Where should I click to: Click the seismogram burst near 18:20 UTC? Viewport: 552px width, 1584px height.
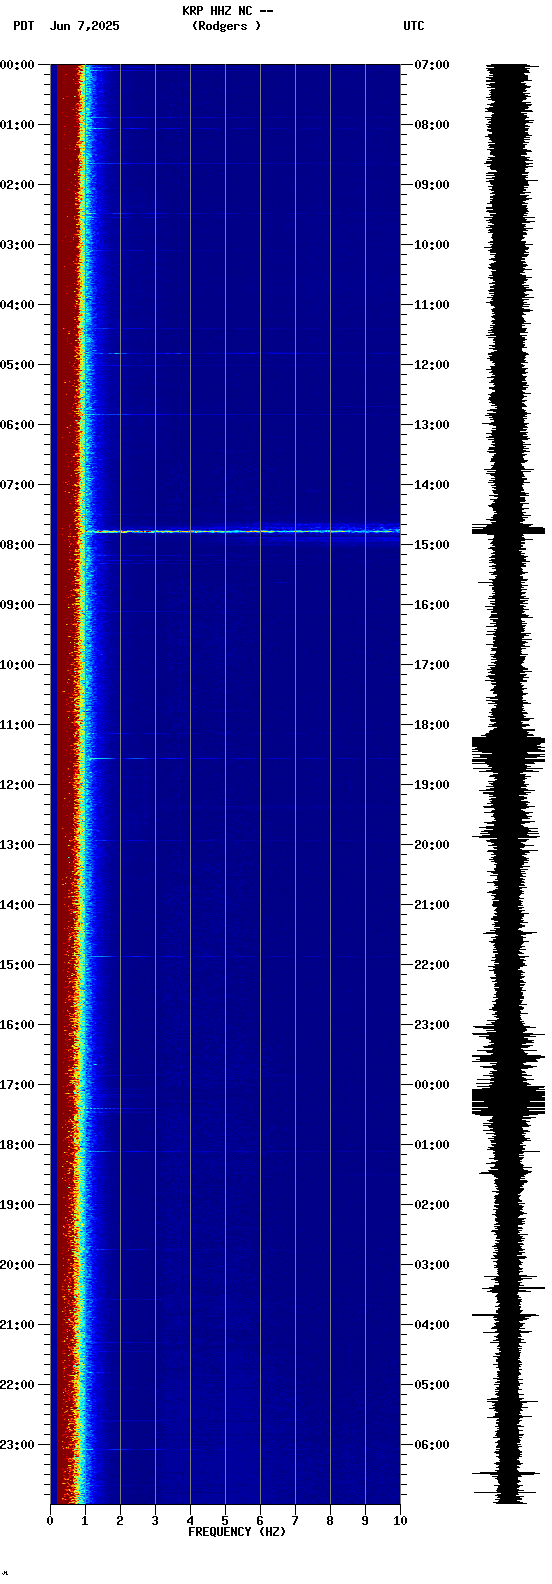(x=509, y=750)
